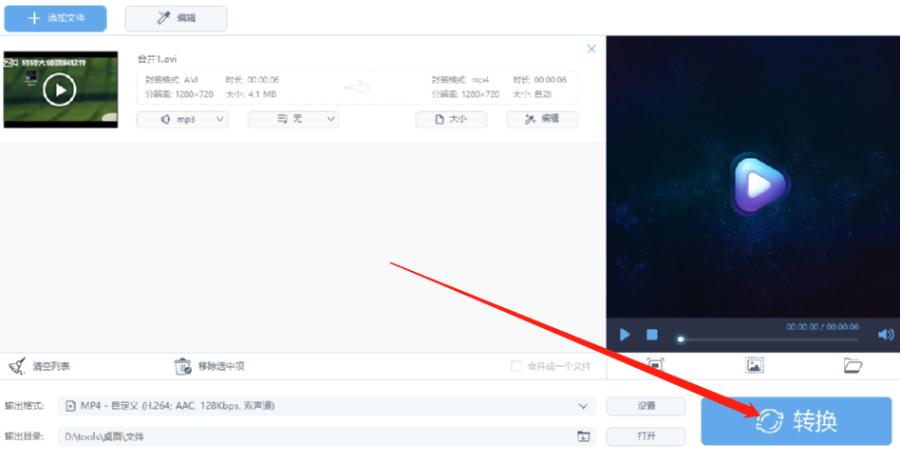Mute the preview with the speaker icon
This screenshot has width=902, height=452.
(x=886, y=335)
